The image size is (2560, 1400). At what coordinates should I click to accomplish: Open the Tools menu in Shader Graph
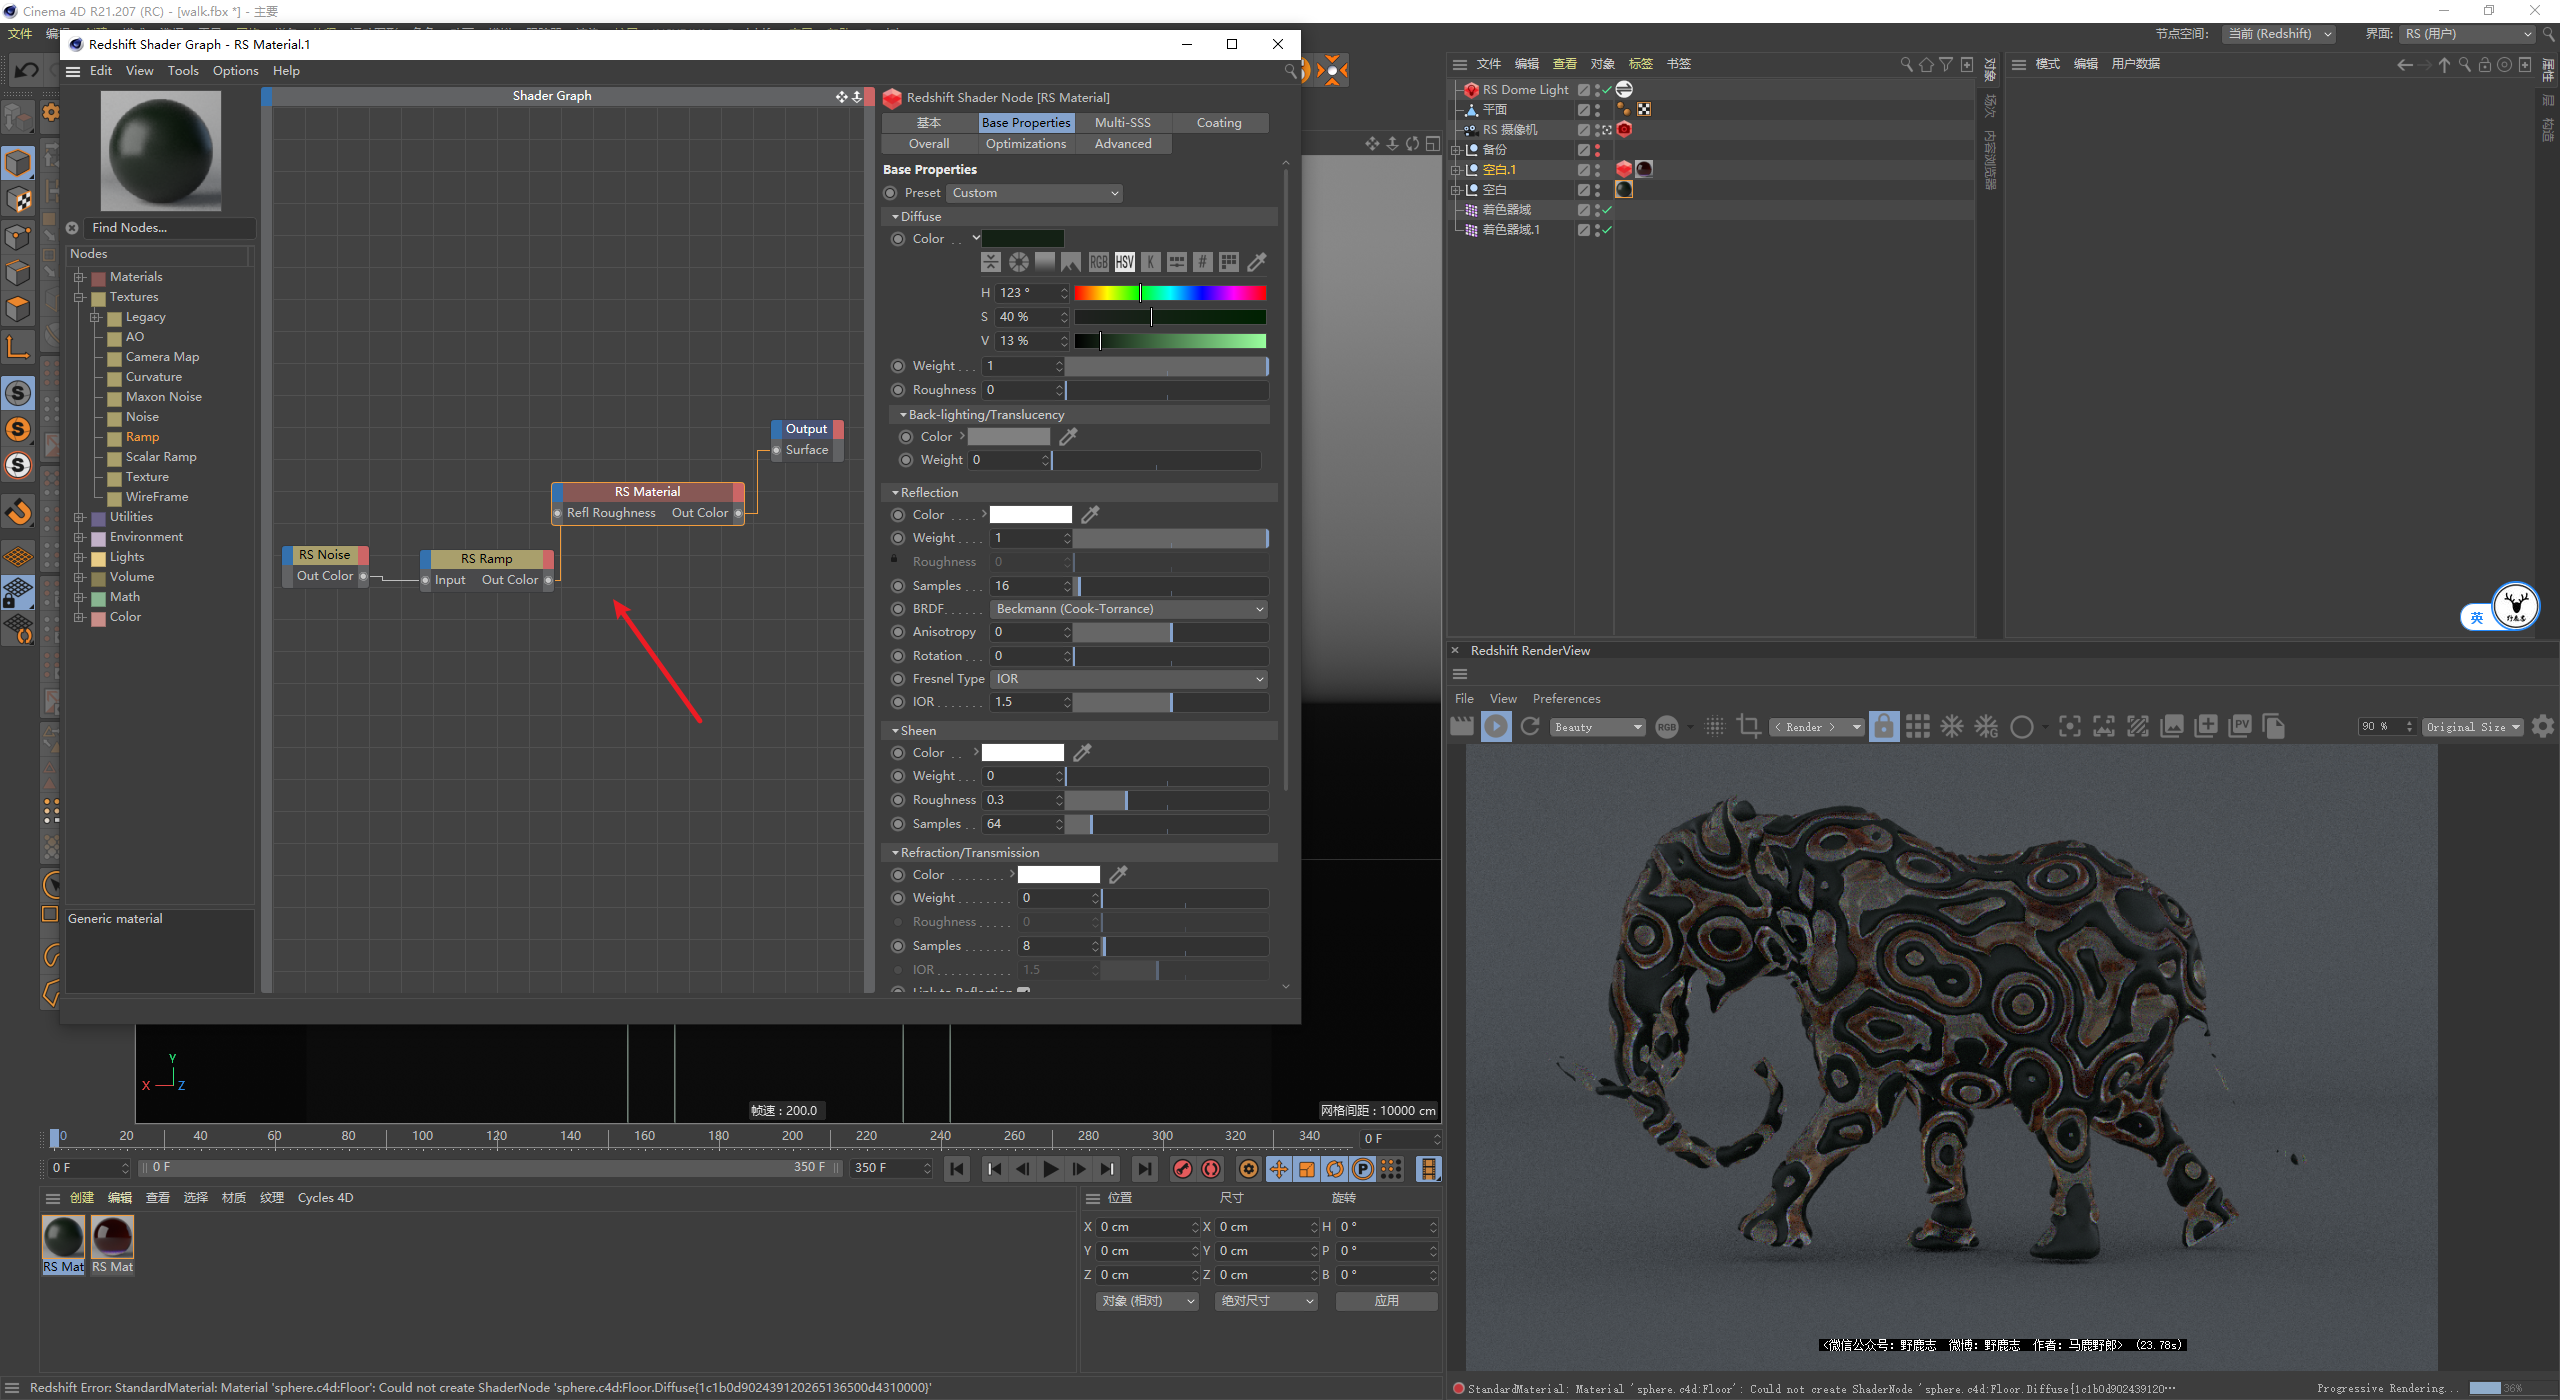coord(183,71)
